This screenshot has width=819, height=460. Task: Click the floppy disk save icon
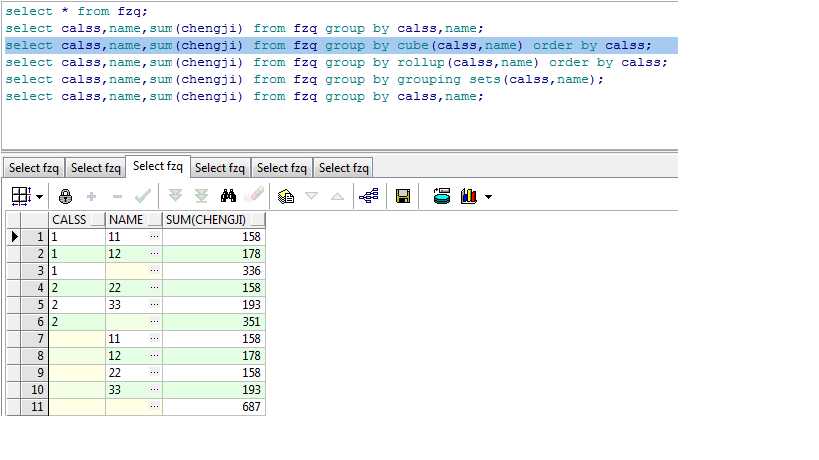[x=403, y=196]
